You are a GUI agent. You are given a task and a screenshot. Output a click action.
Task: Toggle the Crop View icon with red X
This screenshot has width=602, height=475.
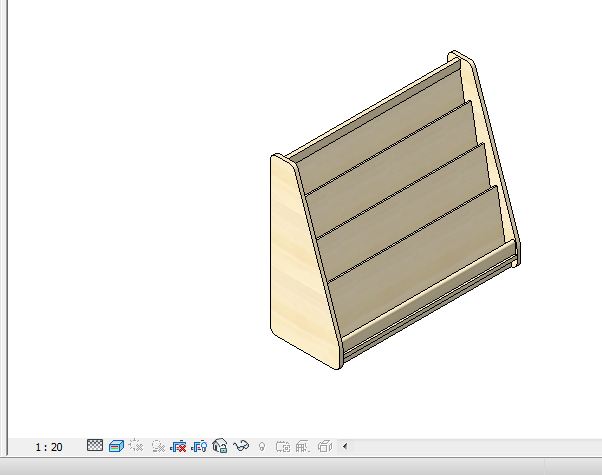click(x=178, y=447)
